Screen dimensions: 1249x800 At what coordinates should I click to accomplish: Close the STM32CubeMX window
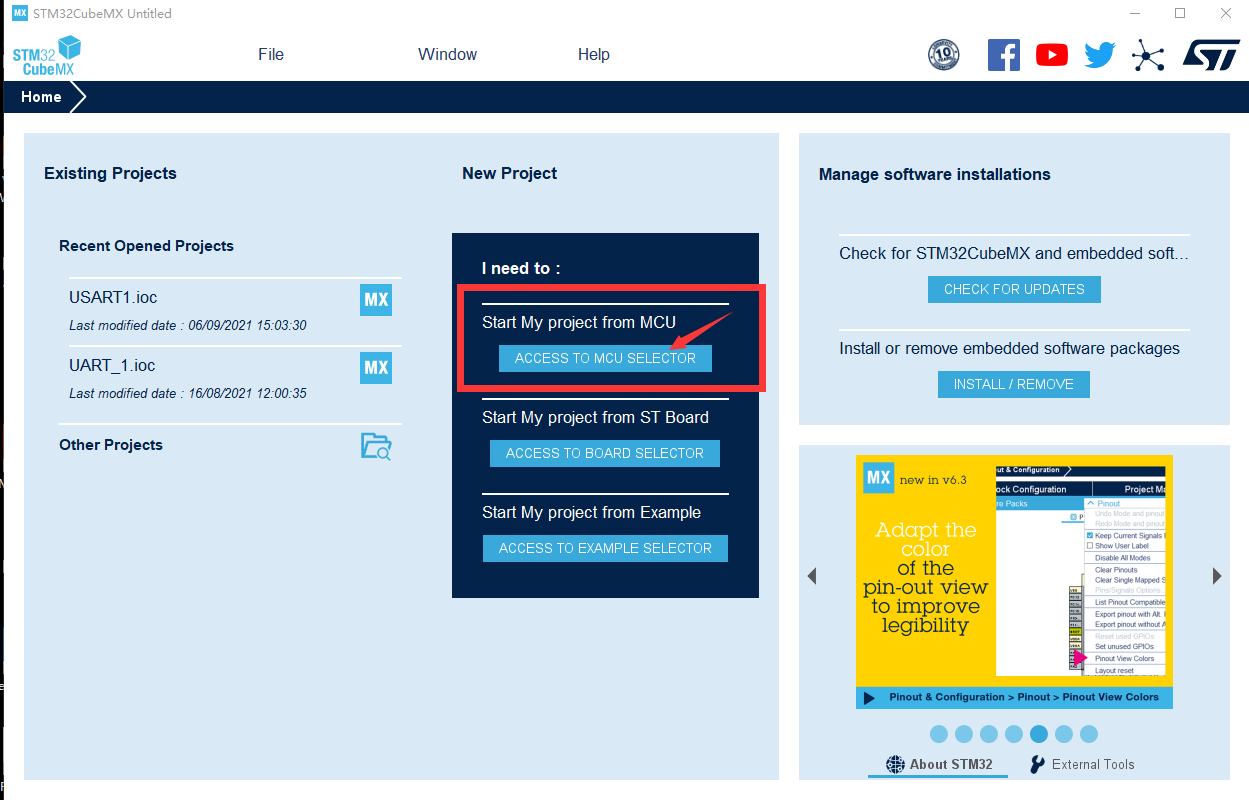coord(1226,13)
